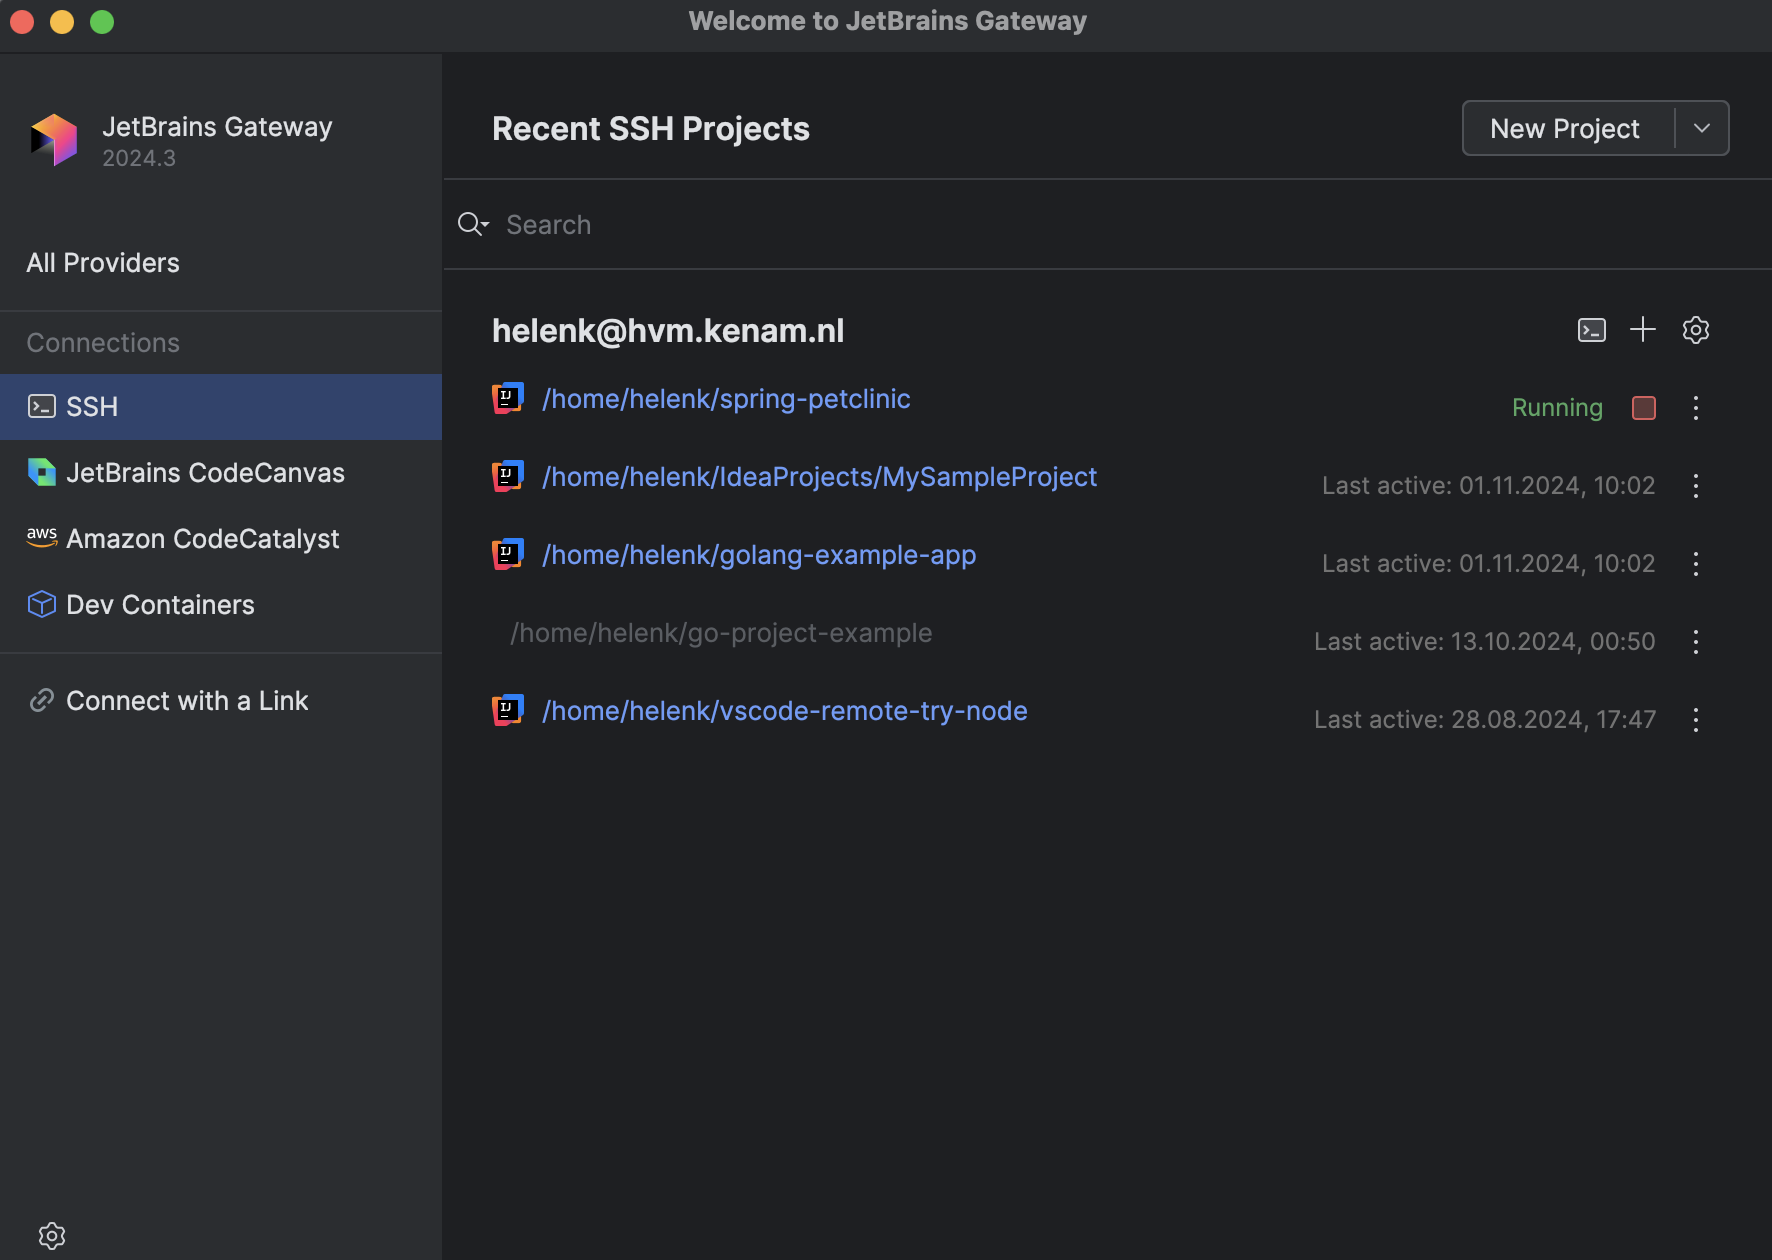Open connection settings gear for helenk host
Viewport: 1772px width, 1260px height.
tap(1696, 330)
